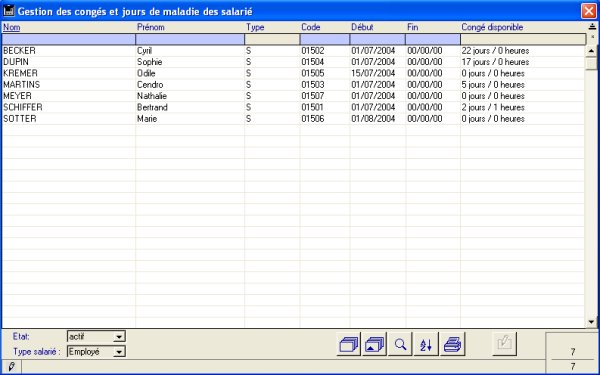
Task: Click first name Marie
Action: pyautogui.click(x=147, y=119)
